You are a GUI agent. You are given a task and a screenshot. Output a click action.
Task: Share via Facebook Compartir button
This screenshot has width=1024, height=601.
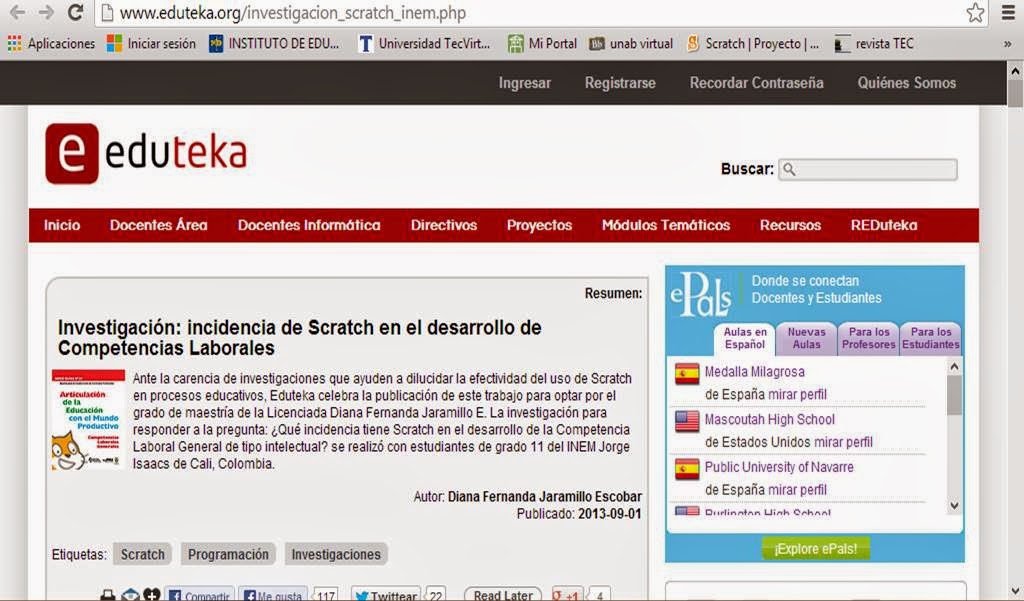tap(199, 595)
